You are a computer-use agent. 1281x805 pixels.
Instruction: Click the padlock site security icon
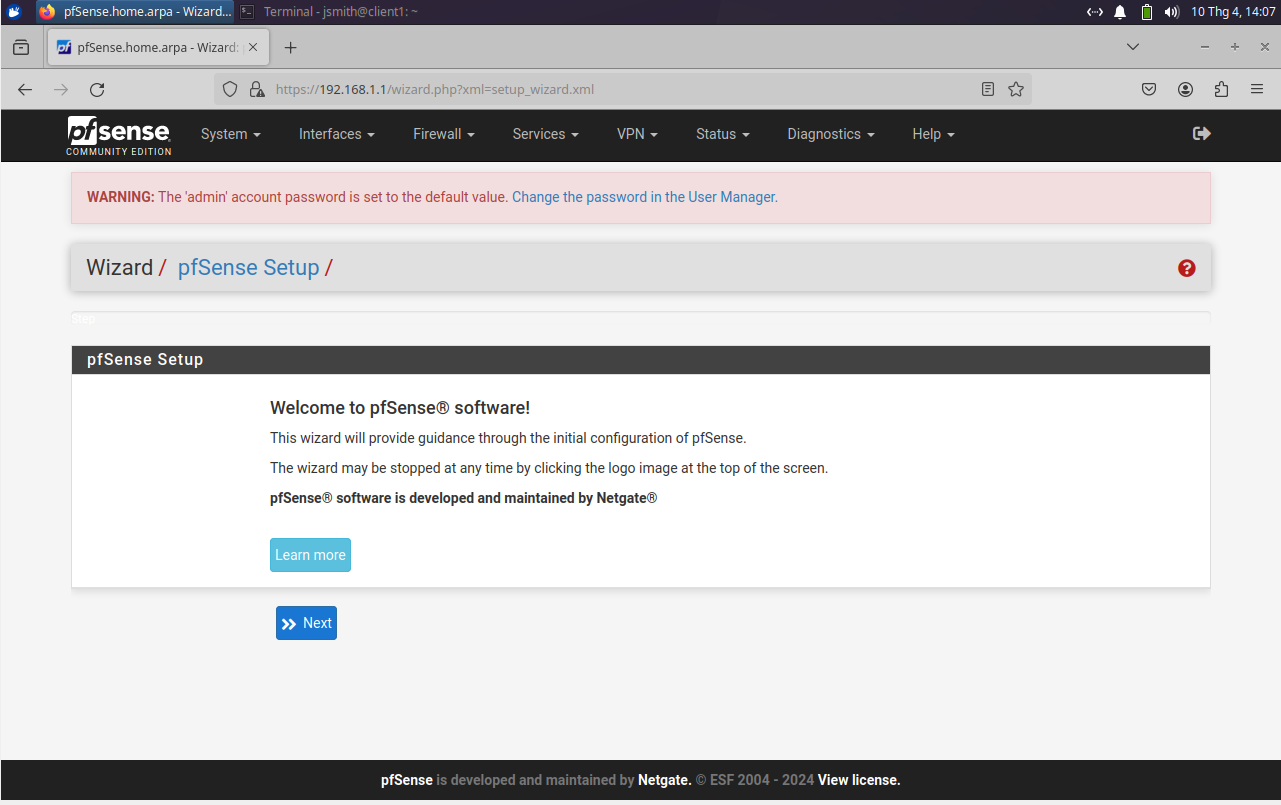click(x=256, y=89)
